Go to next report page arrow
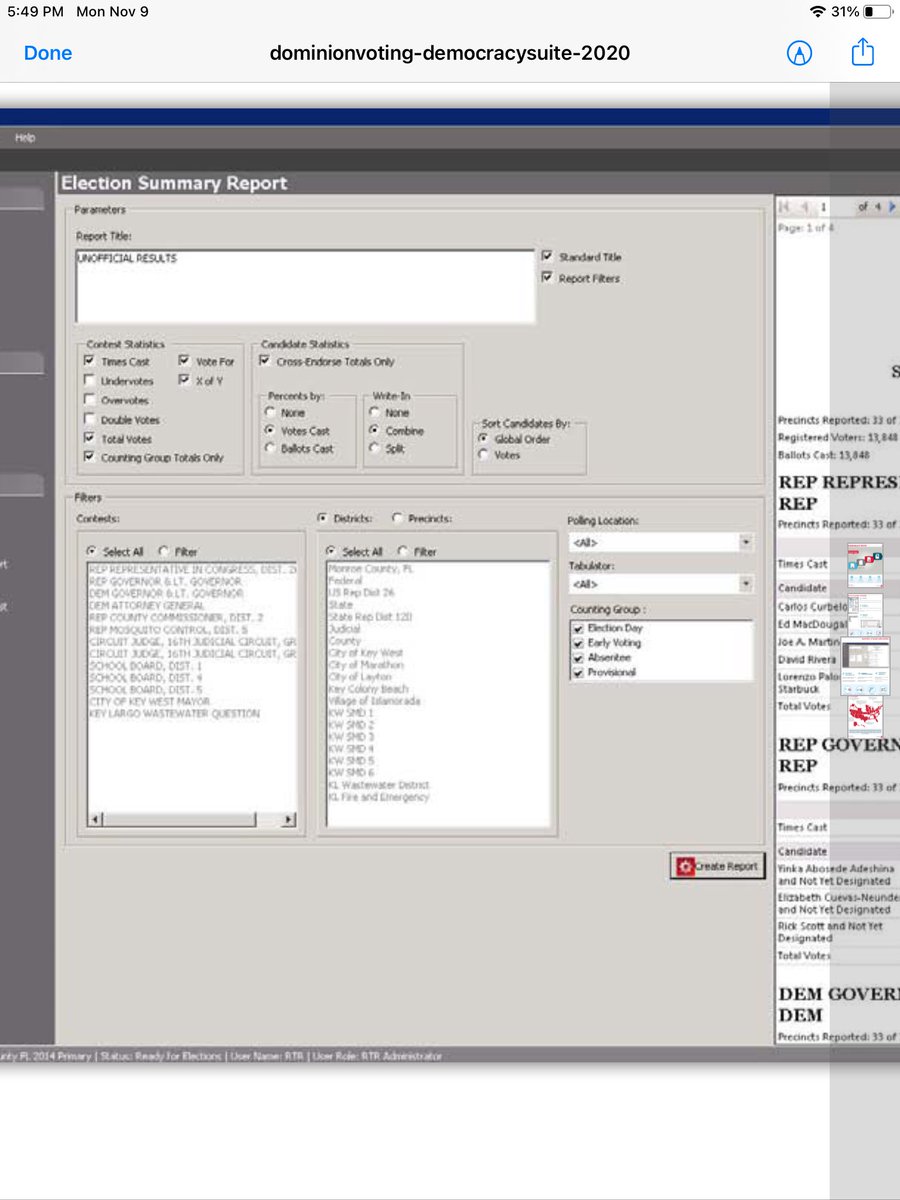900x1200 pixels. [890, 206]
